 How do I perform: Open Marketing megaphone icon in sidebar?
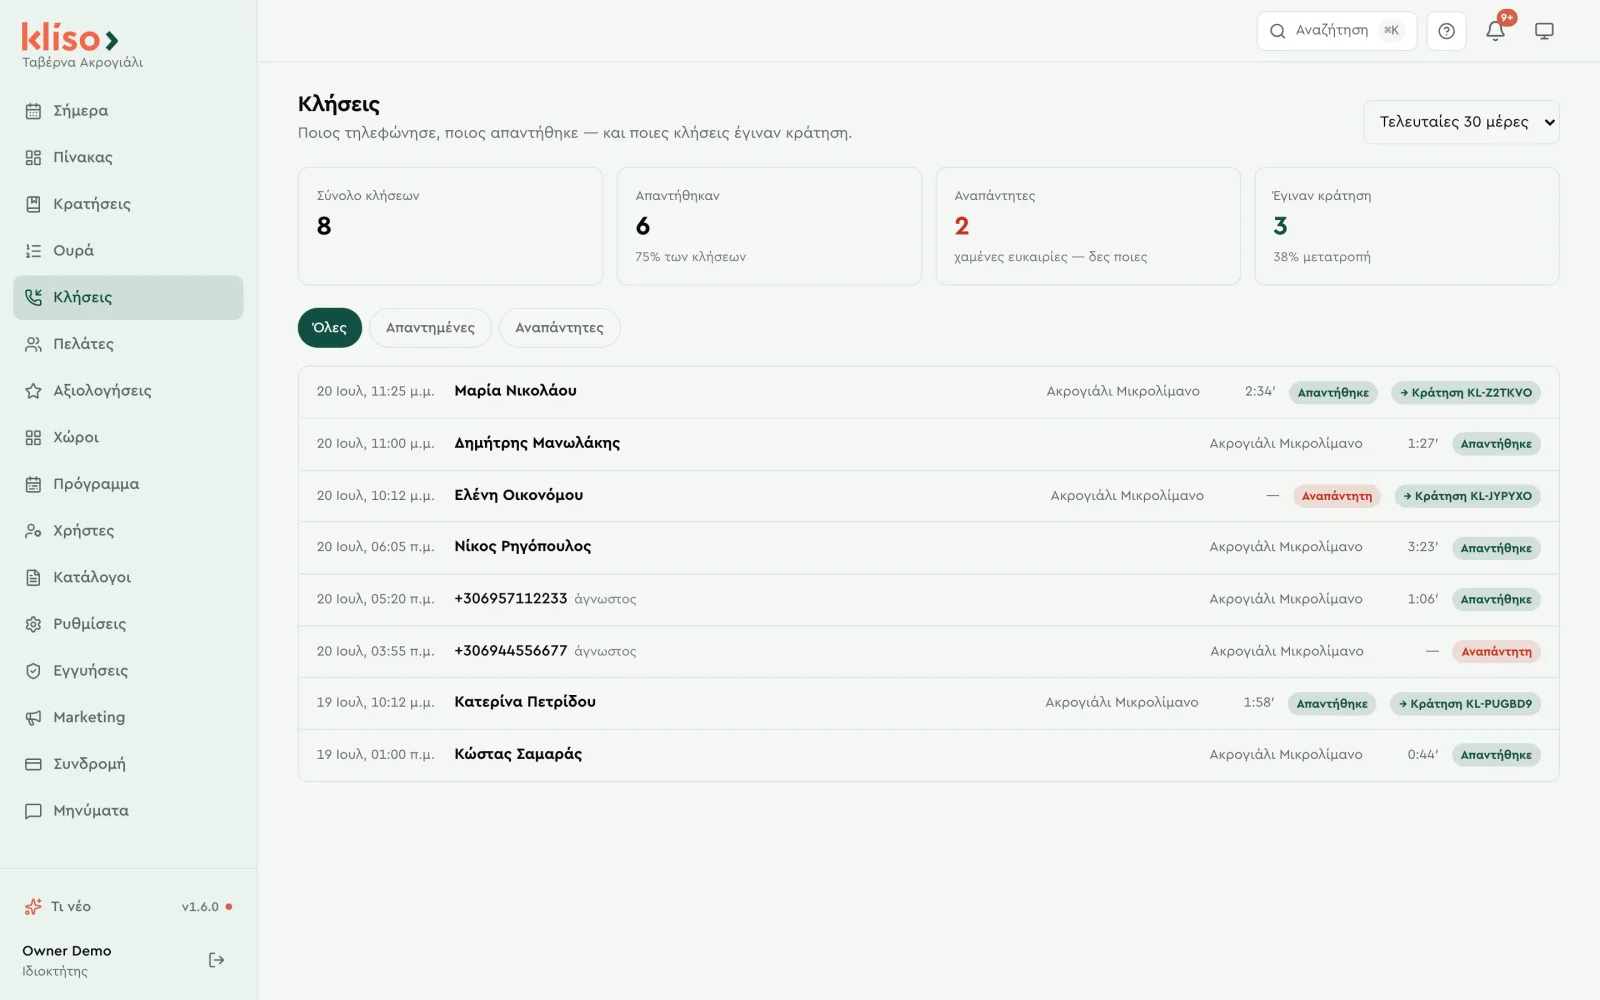point(33,717)
